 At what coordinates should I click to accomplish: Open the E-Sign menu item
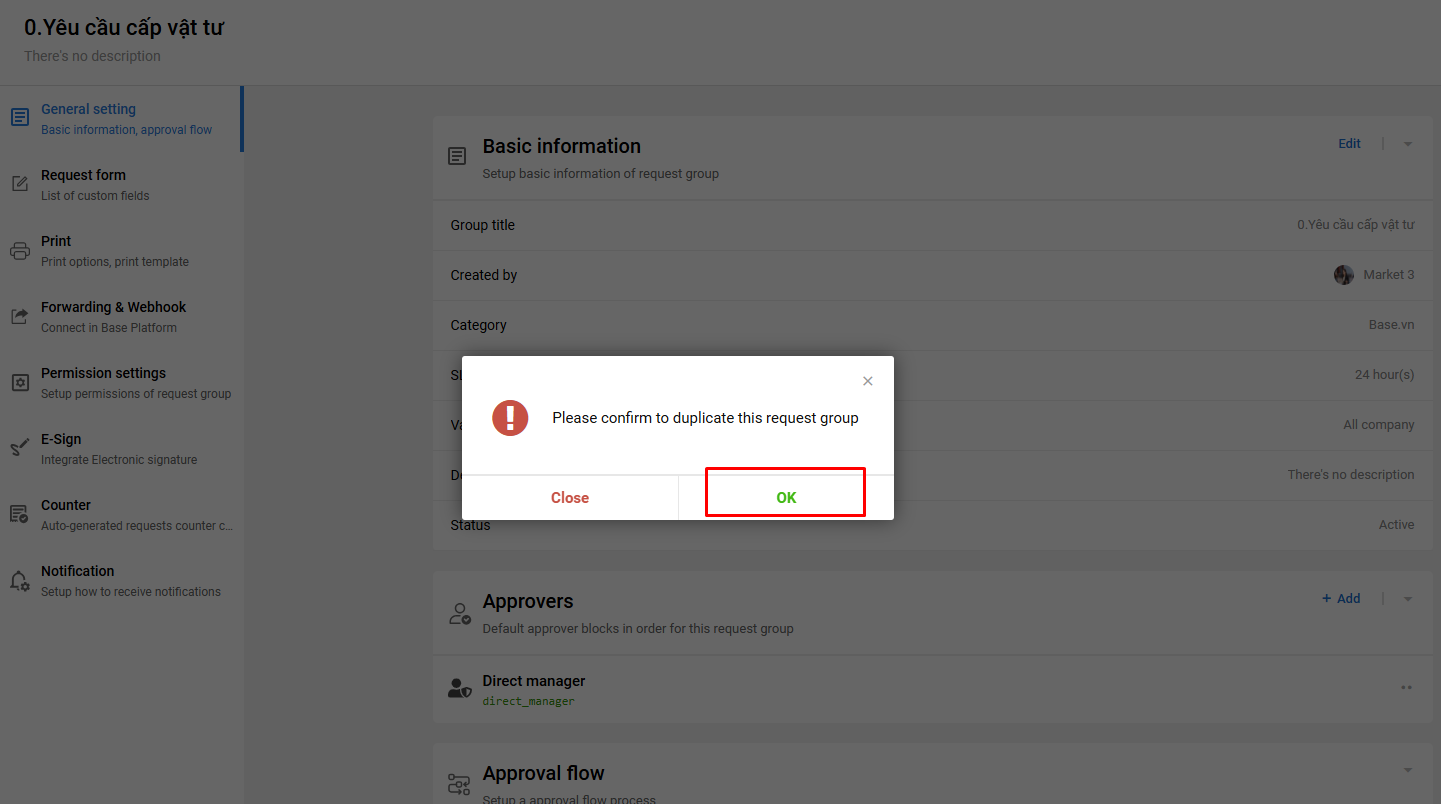[121, 449]
